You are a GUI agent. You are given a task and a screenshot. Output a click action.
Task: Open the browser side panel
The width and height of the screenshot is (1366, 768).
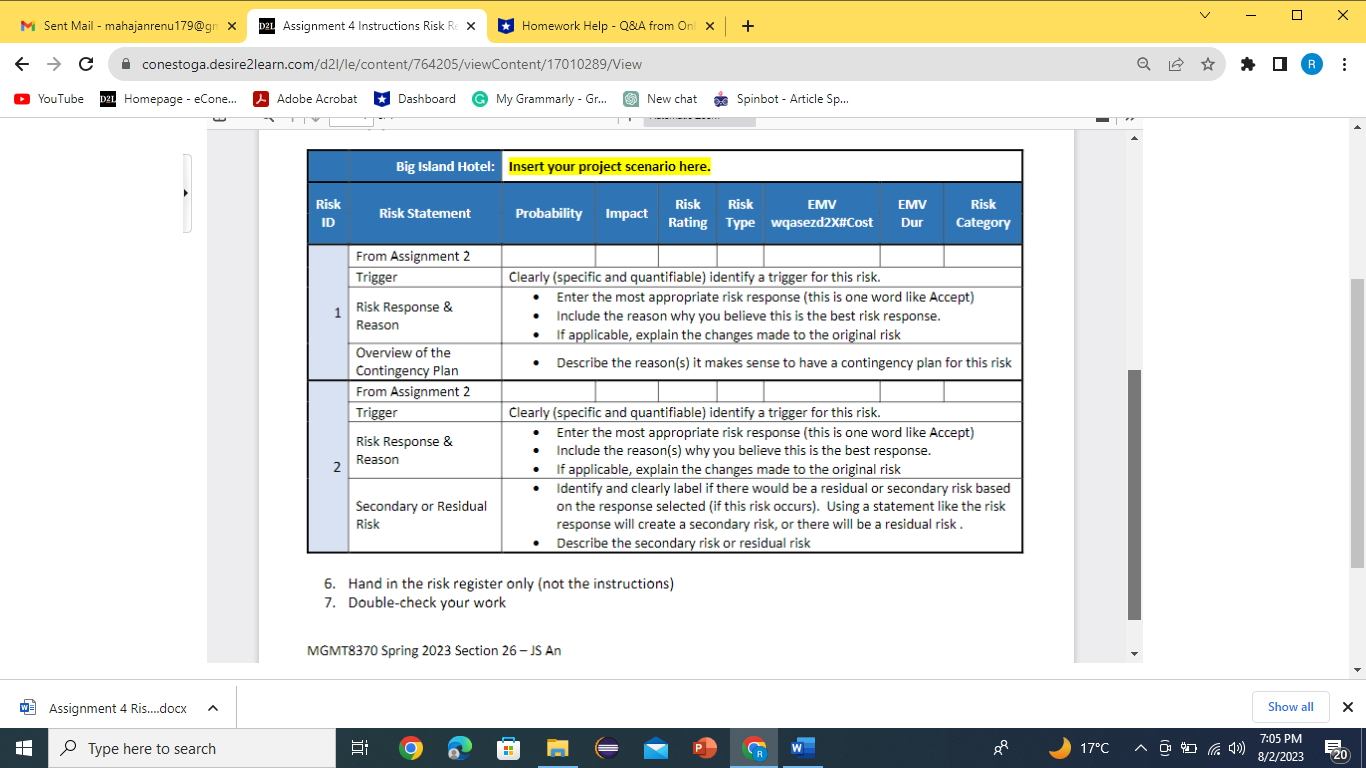tap(1279, 64)
